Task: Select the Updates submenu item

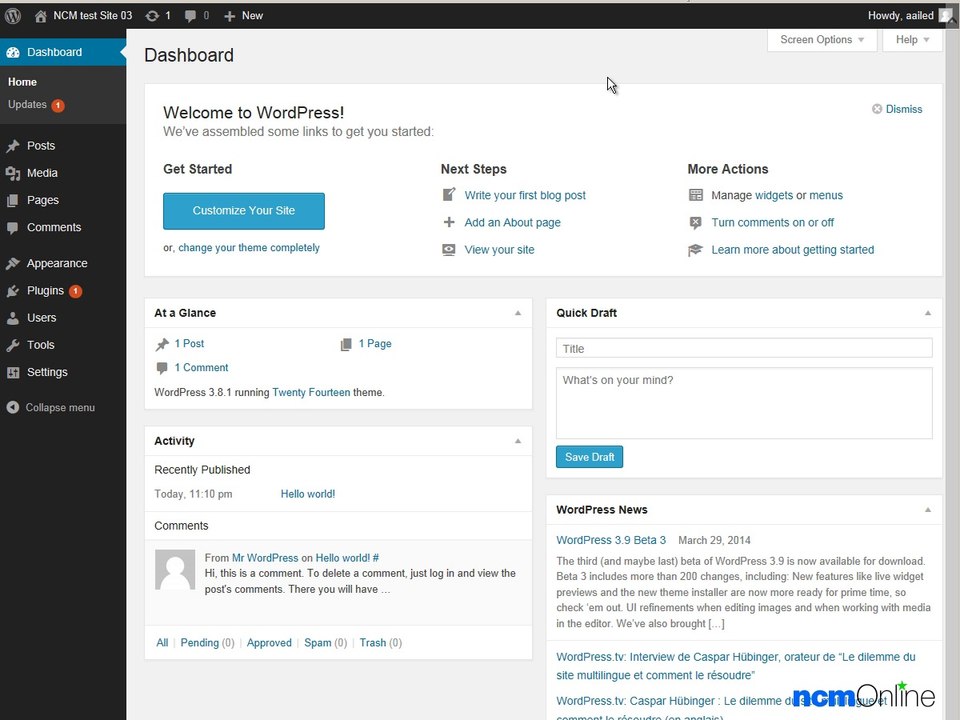Action: 27,104
